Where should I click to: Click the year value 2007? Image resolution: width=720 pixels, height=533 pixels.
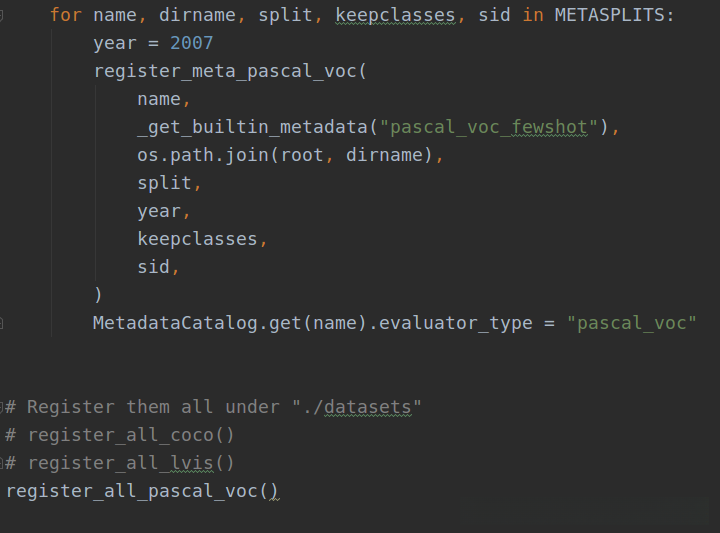[x=191, y=44]
